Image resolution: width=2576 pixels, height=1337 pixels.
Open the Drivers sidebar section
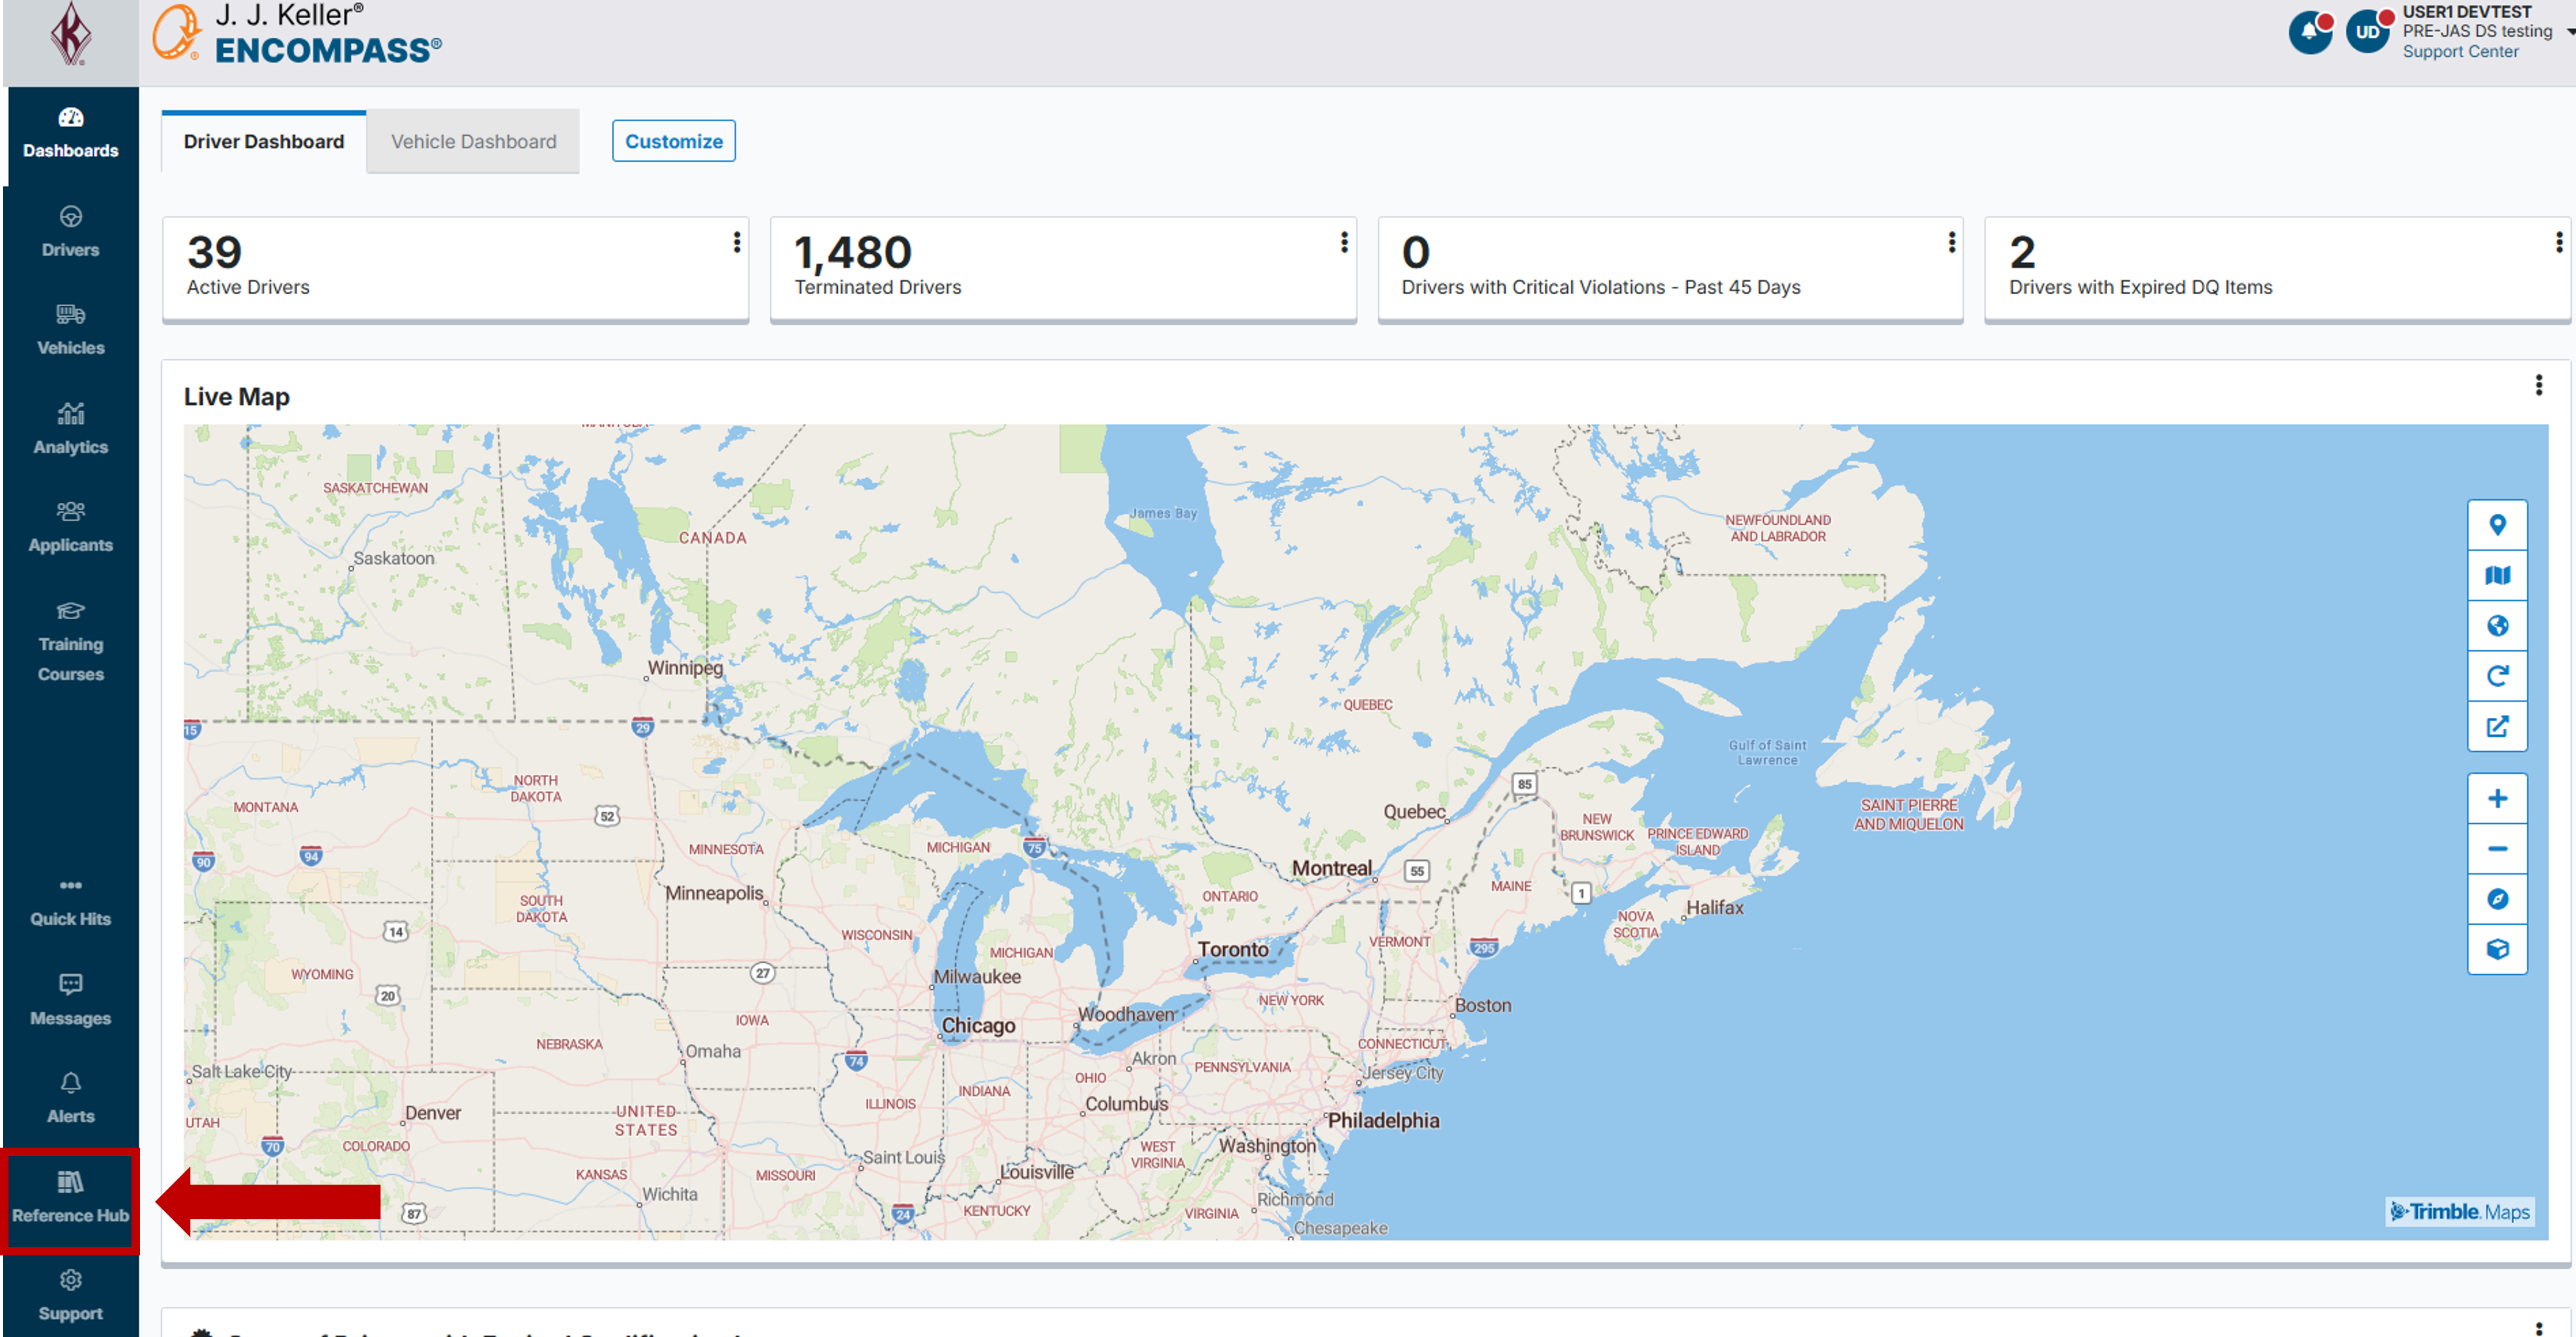[70, 232]
